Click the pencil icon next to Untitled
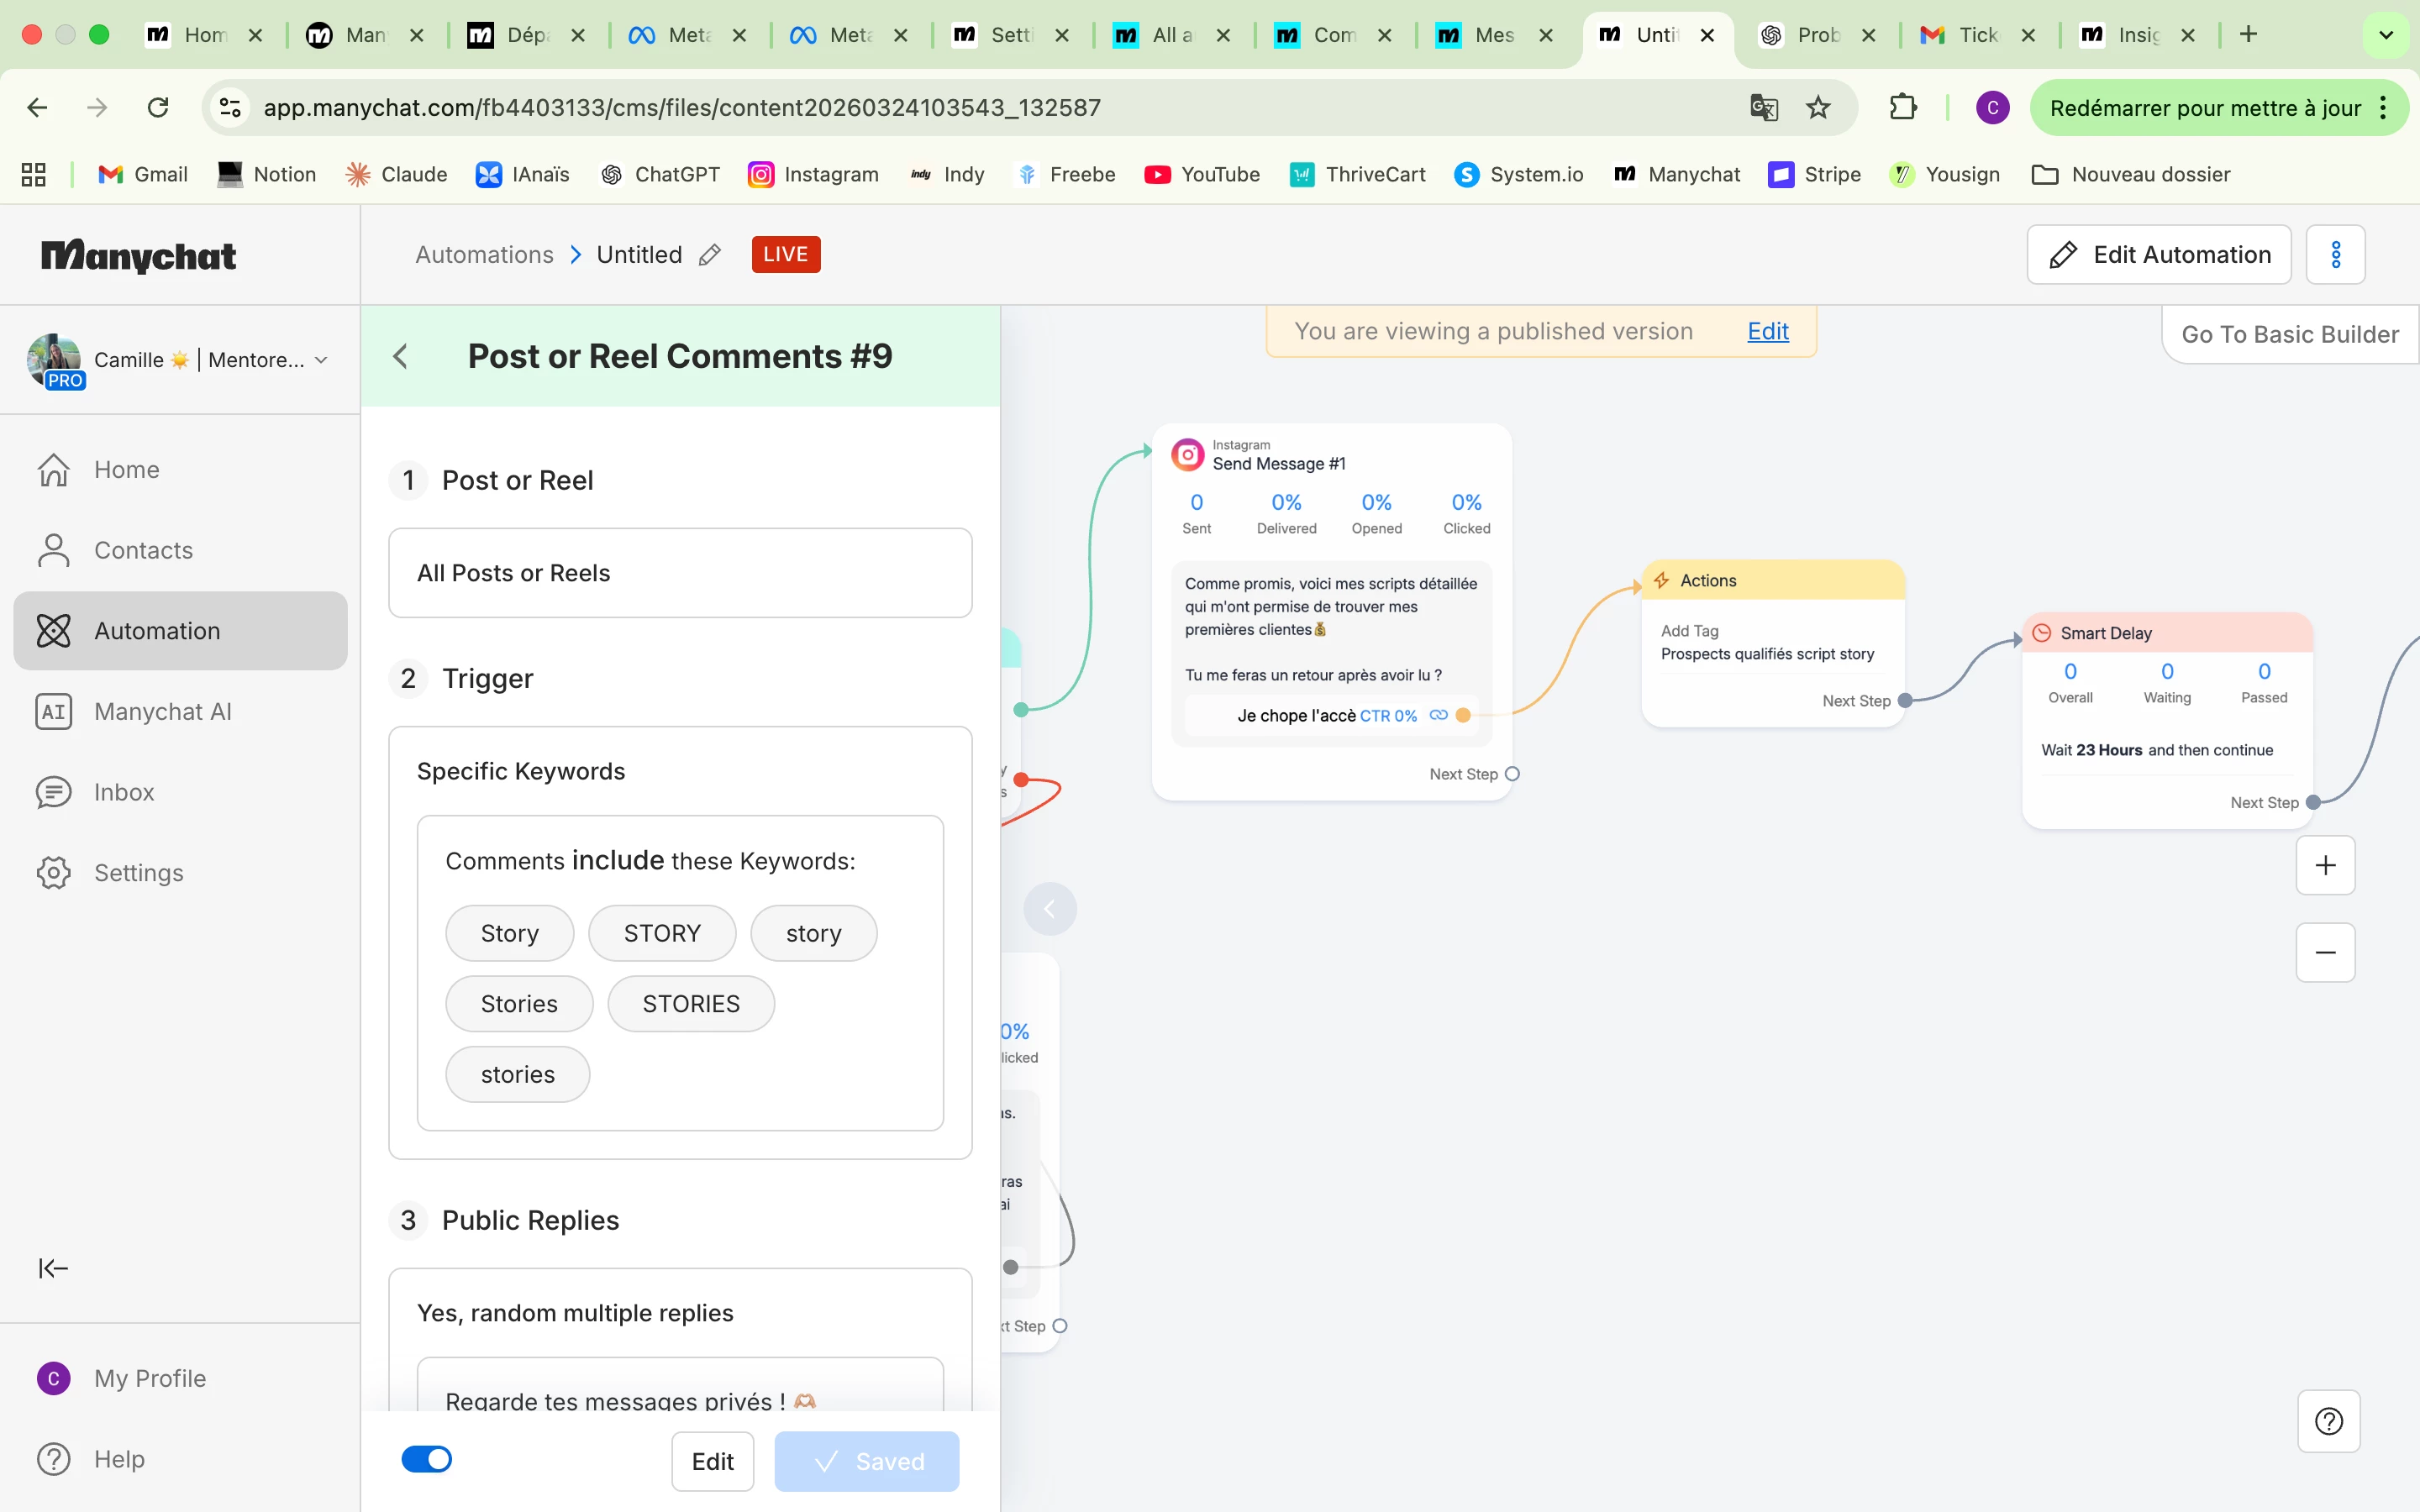Image resolution: width=2420 pixels, height=1512 pixels. (710, 255)
